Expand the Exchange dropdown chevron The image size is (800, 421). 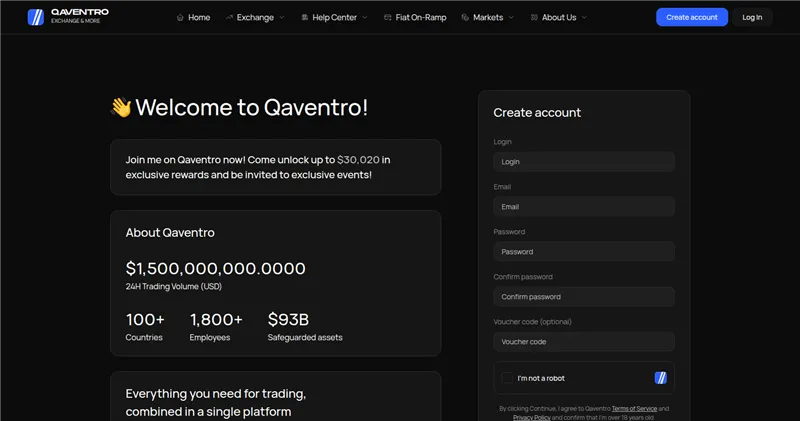(282, 17)
